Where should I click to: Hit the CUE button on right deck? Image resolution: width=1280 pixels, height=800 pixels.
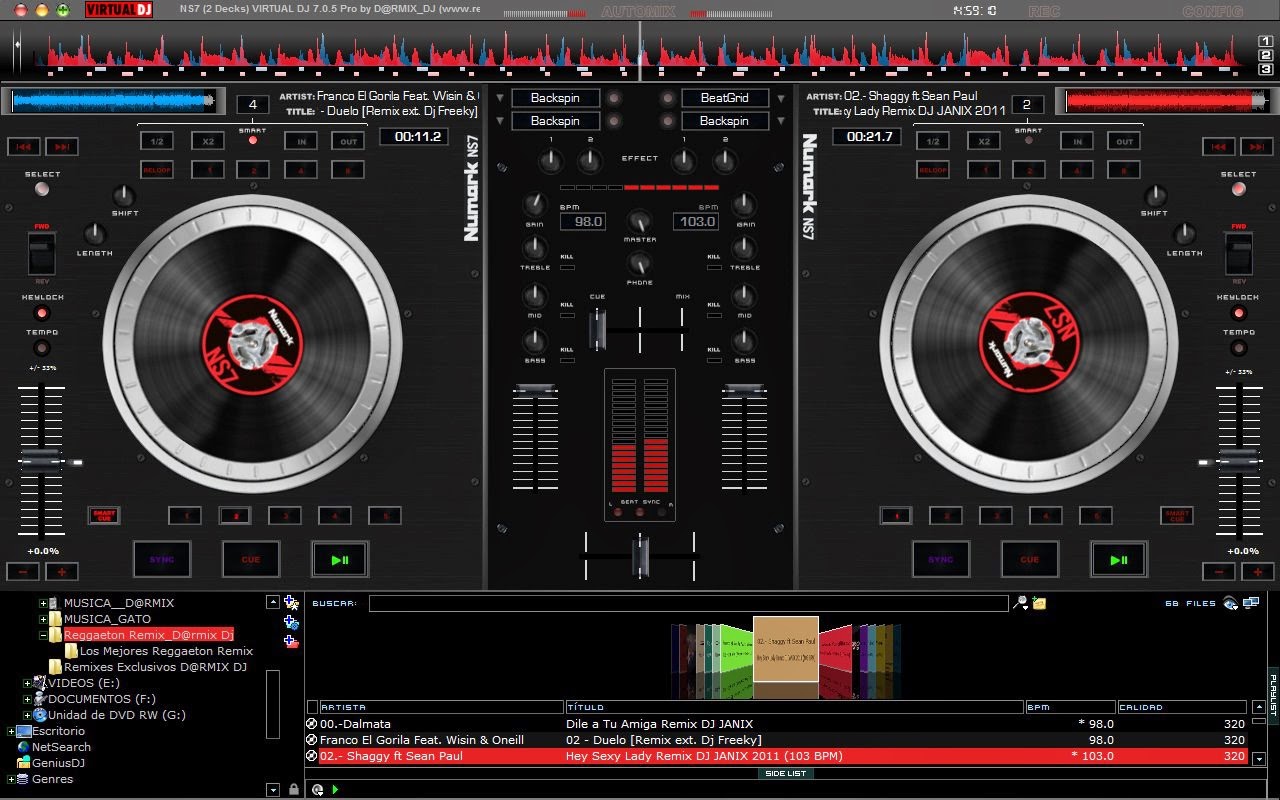1030,559
